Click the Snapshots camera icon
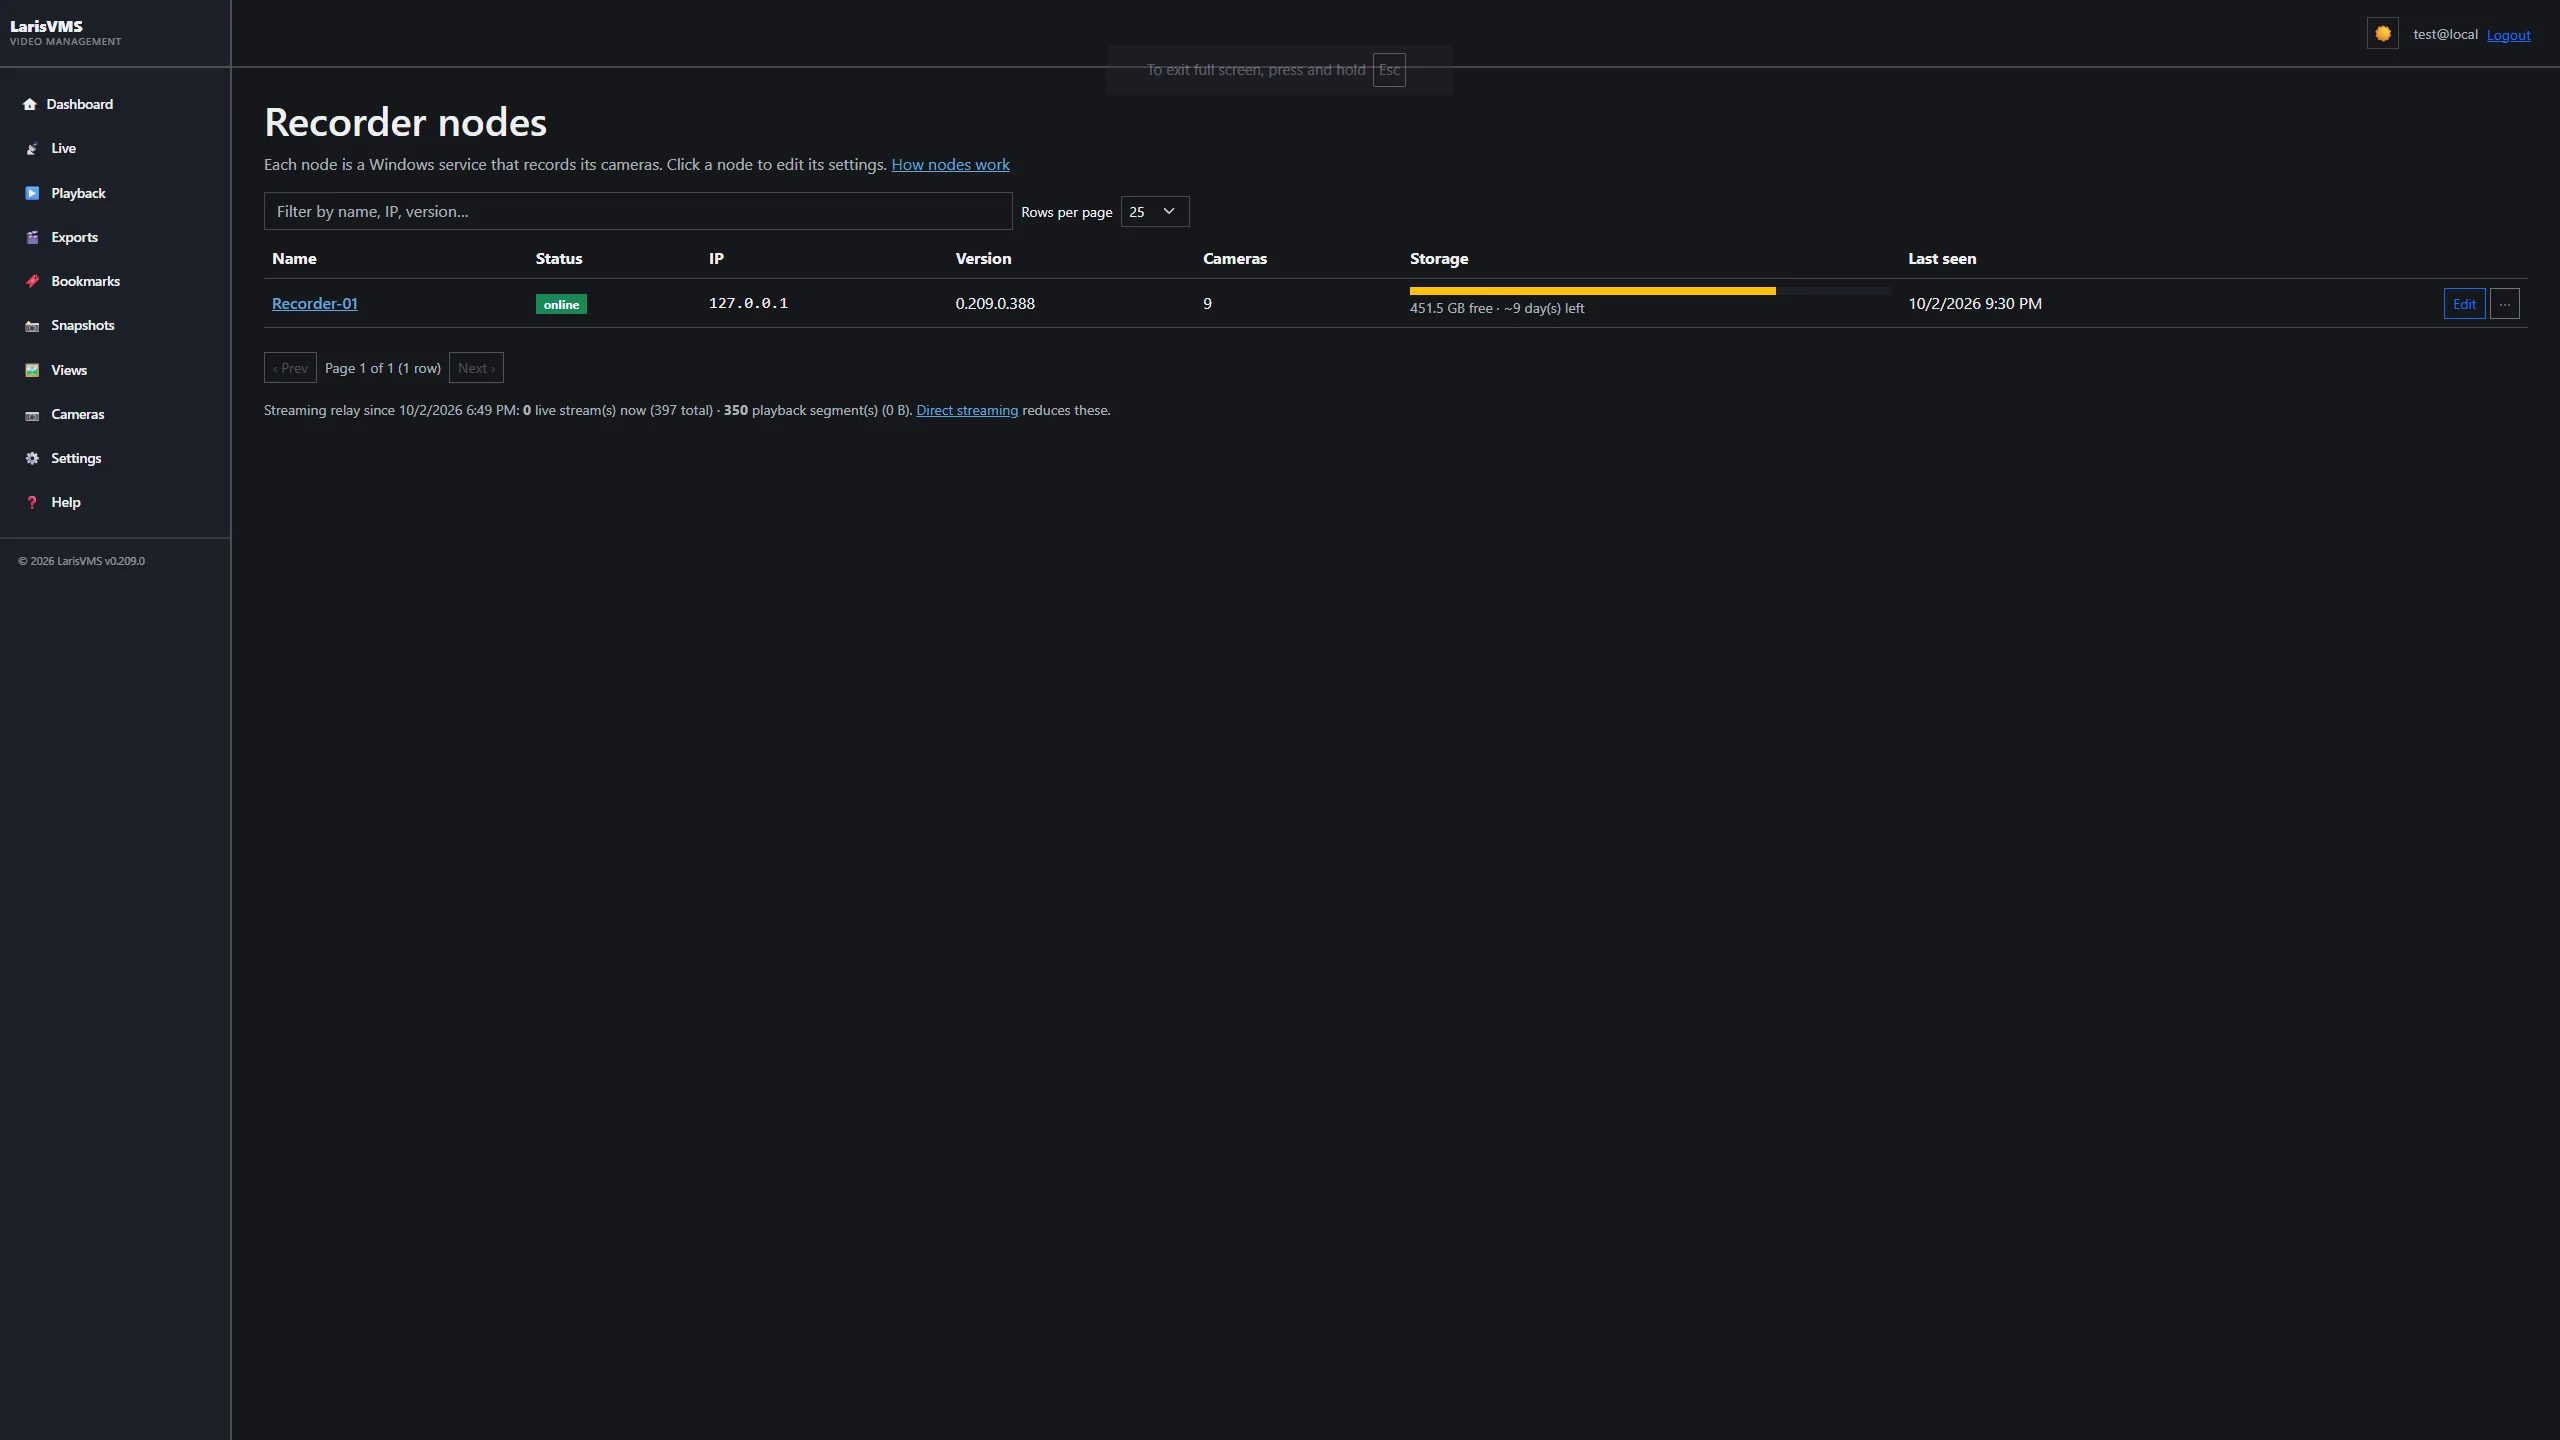Screen dimensions: 2560x1440 (x=32, y=326)
